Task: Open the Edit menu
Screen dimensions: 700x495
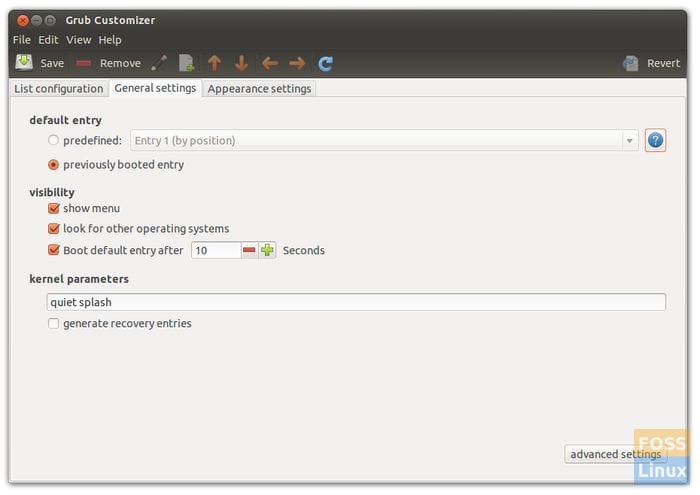Action: pos(48,40)
